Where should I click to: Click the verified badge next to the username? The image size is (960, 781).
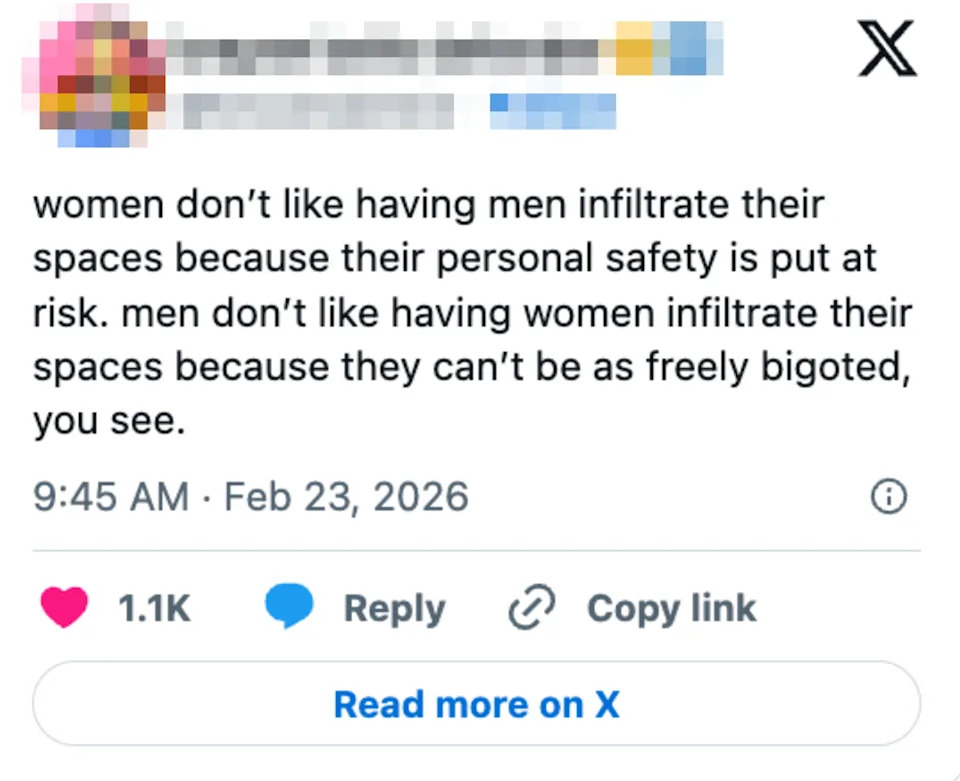click(x=690, y=50)
